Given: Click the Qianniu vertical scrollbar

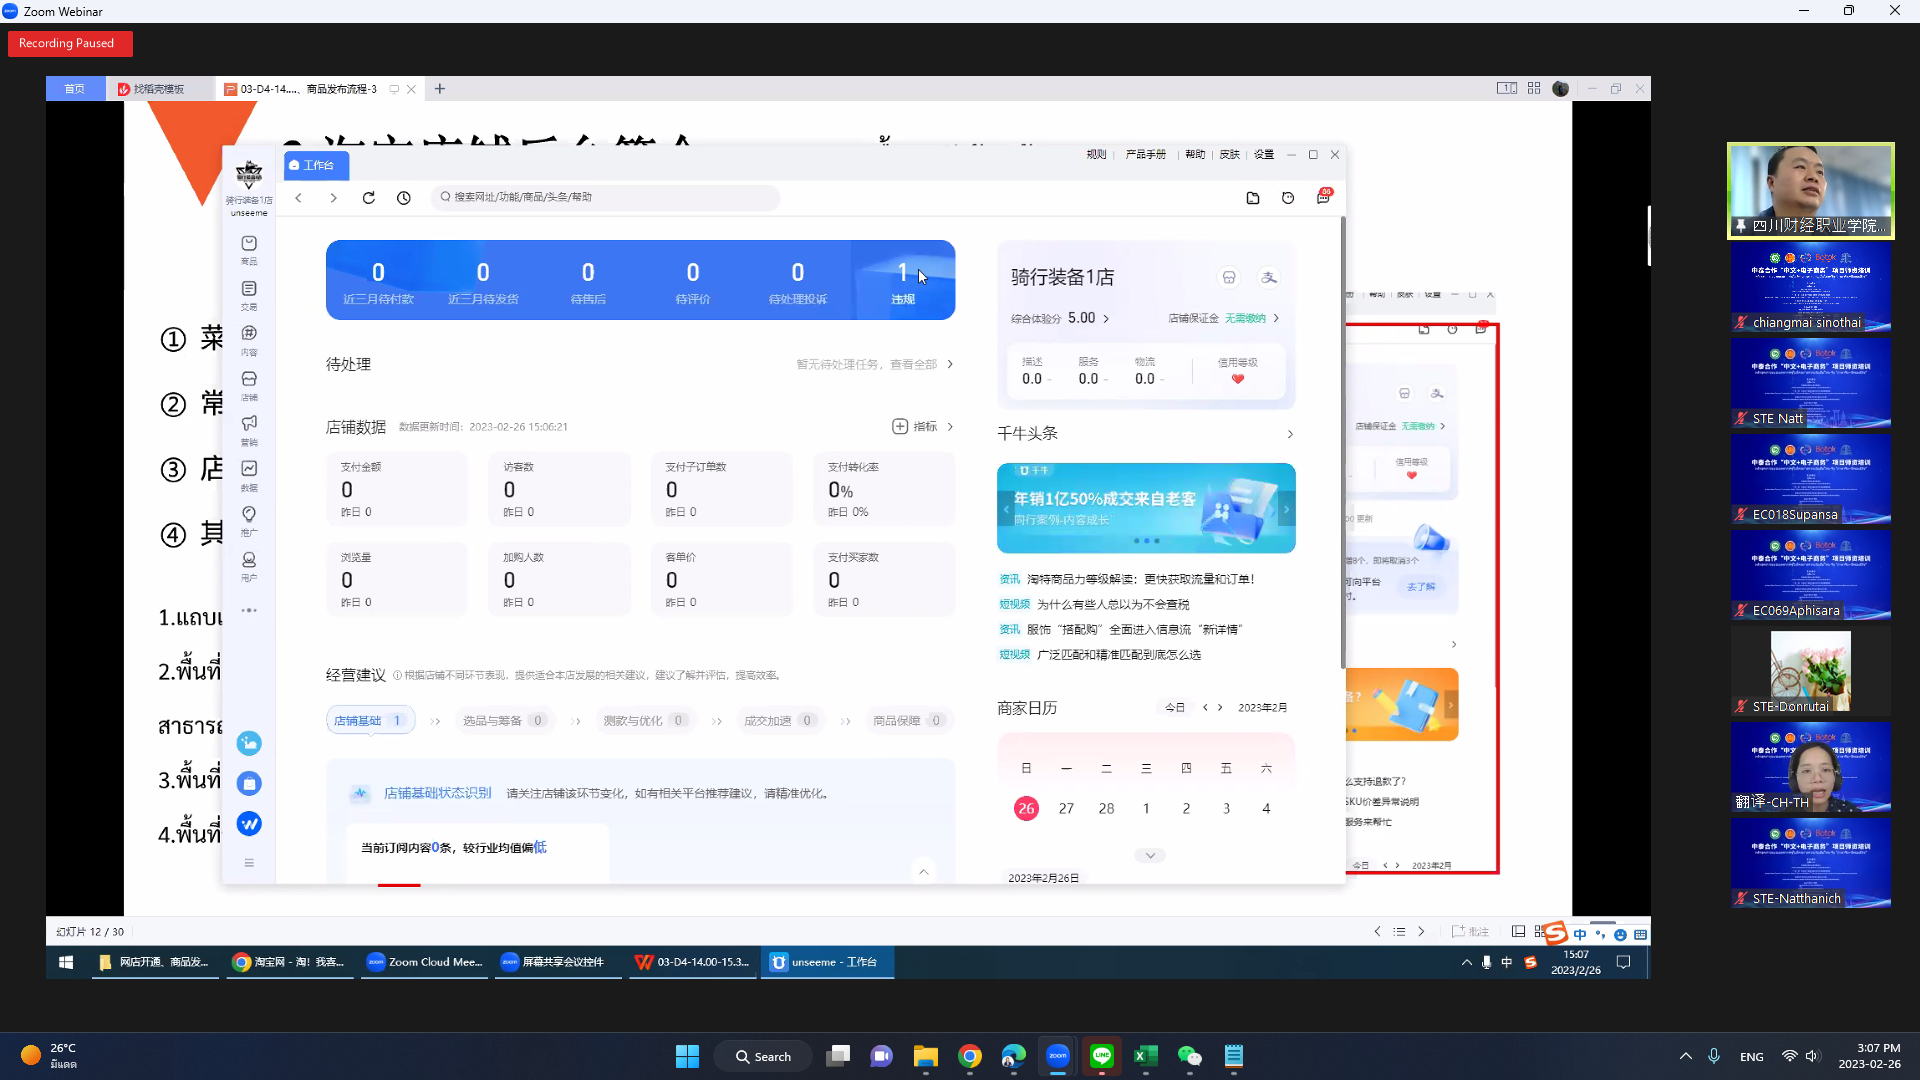Looking at the screenshot, I should (x=1342, y=442).
